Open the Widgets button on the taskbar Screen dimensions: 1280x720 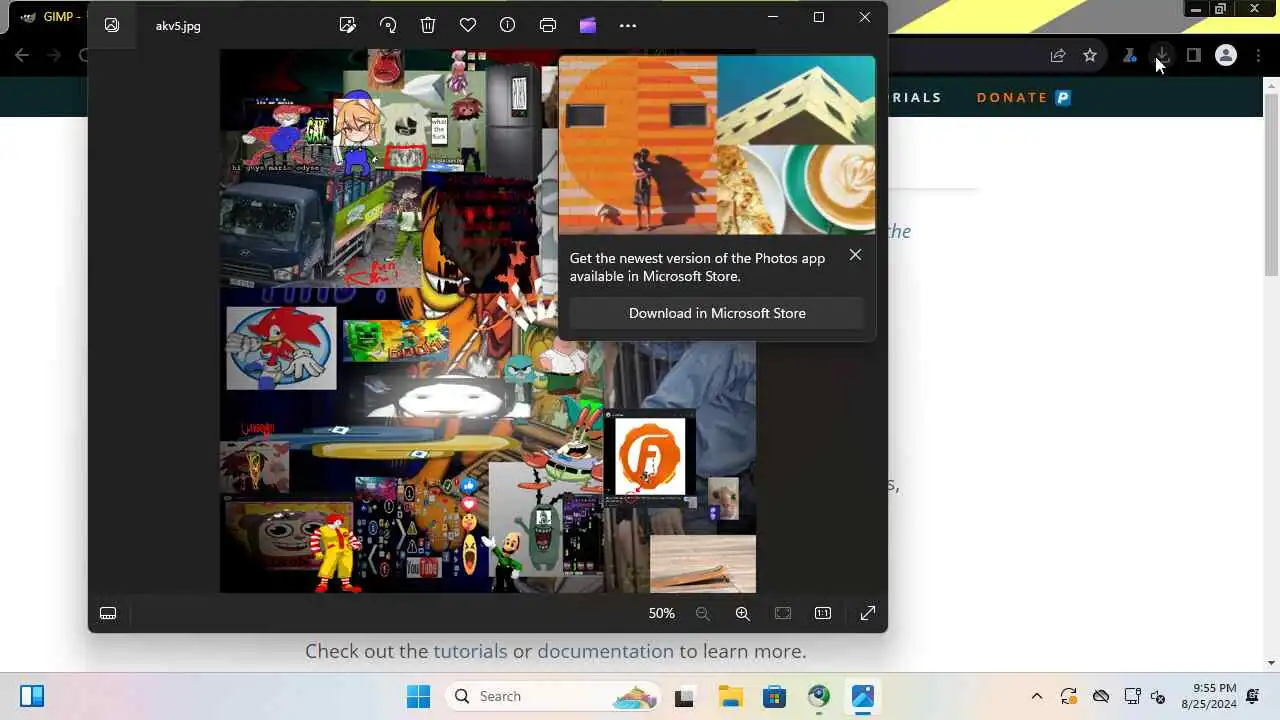32,696
